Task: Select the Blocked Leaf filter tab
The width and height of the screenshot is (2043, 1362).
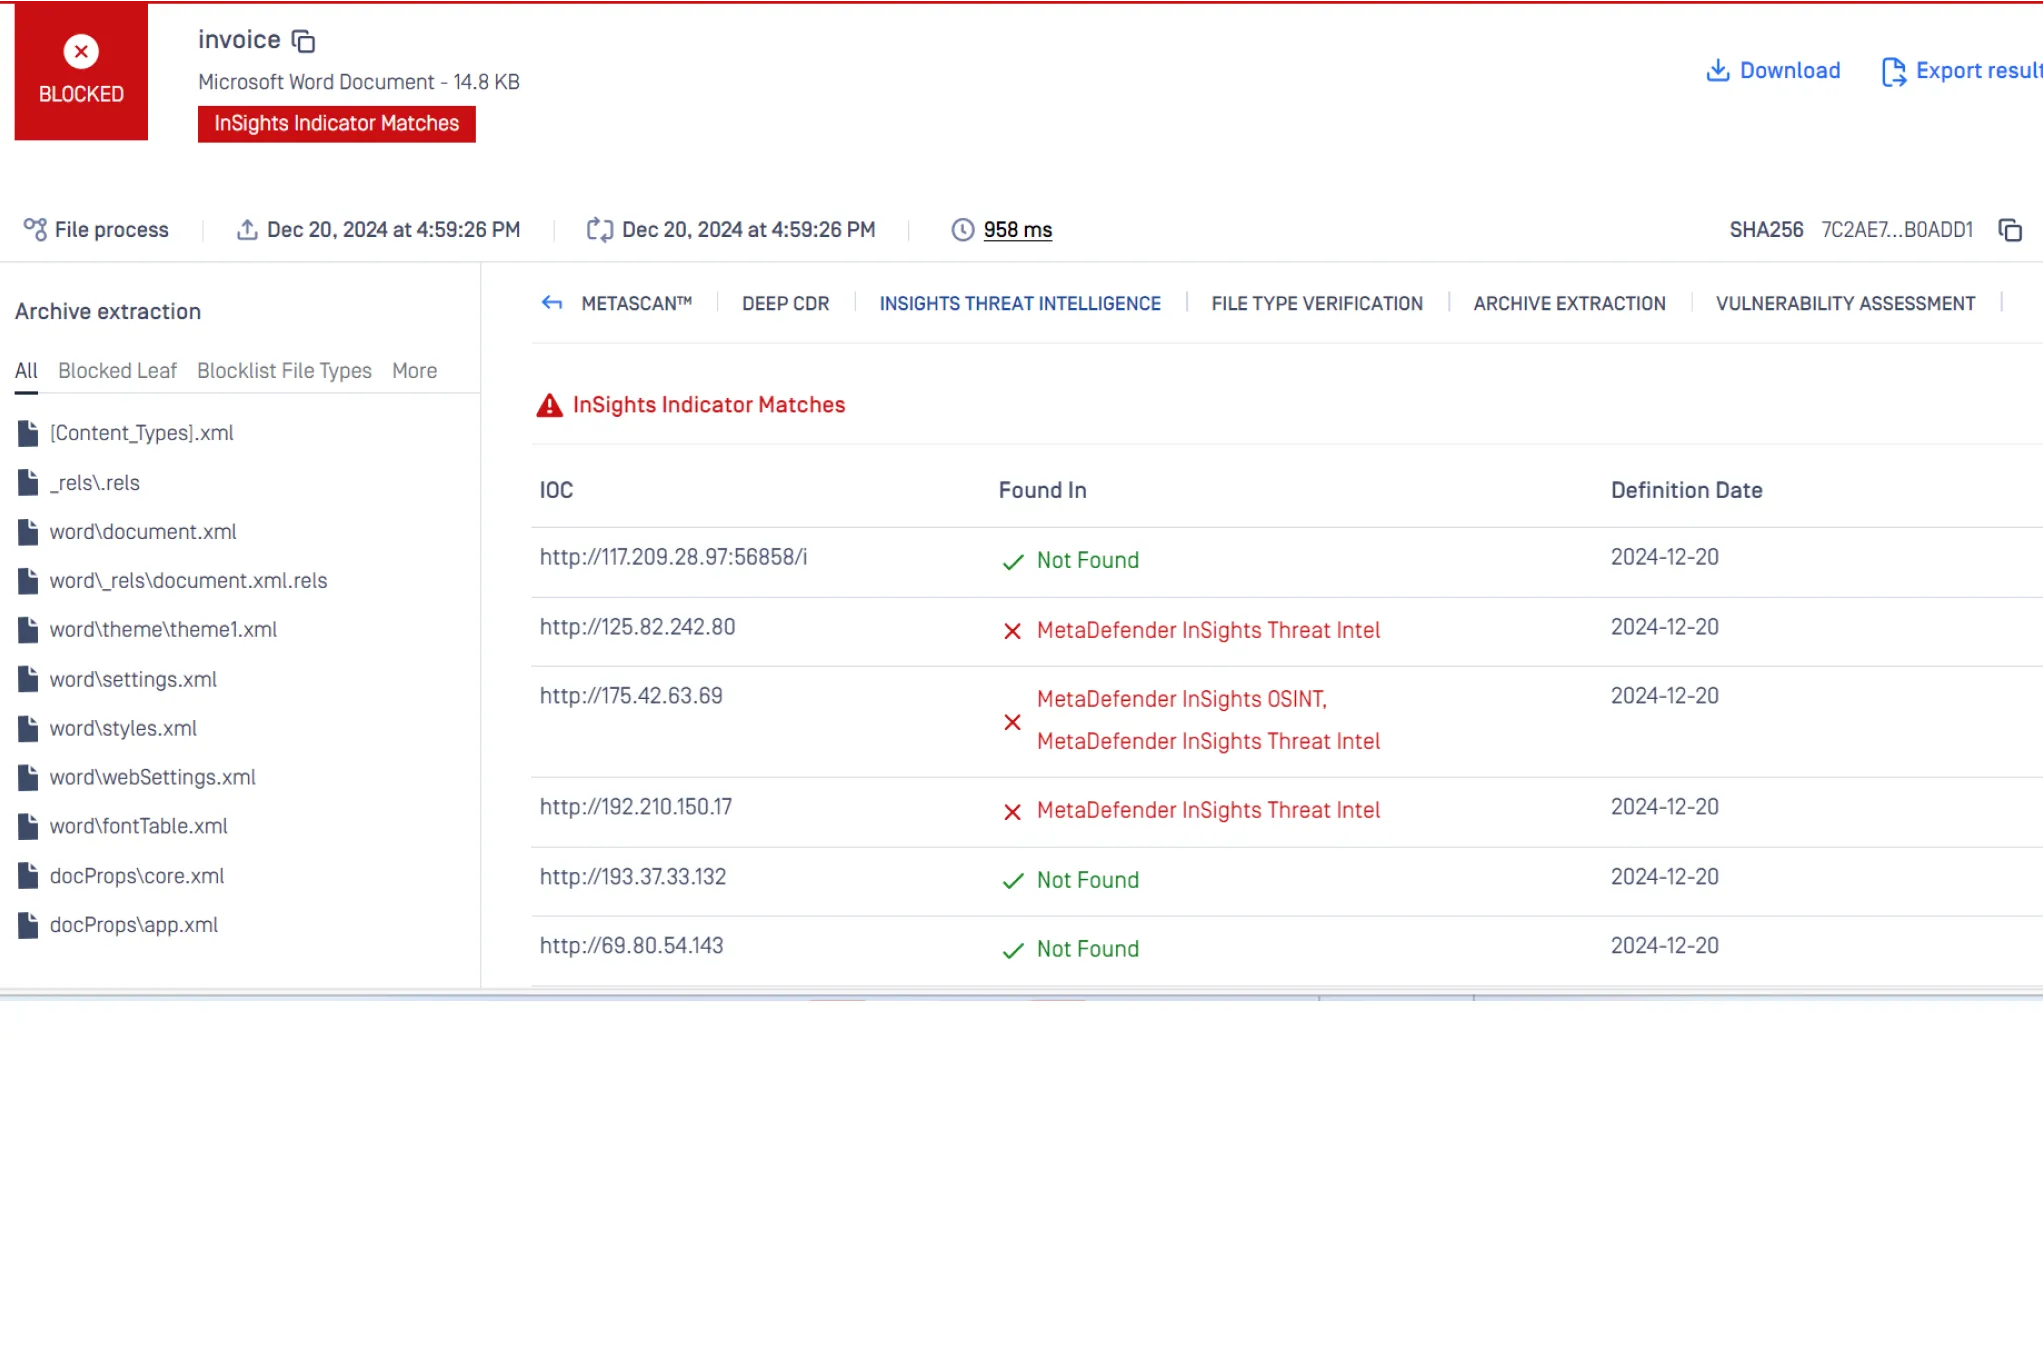Action: tap(117, 371)
